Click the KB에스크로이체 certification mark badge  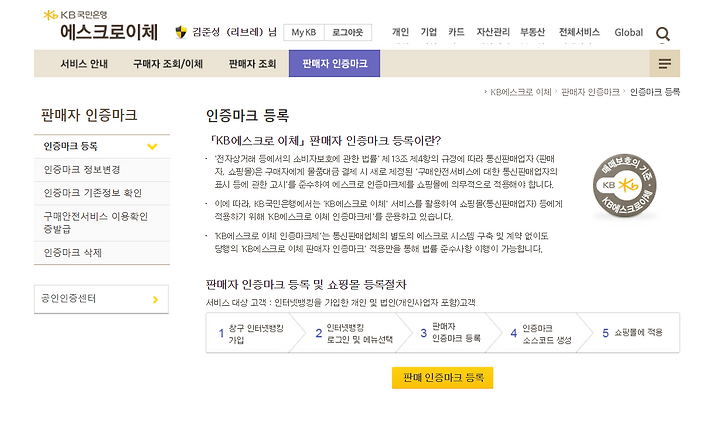pyautogui.click(x=624, y=186)
